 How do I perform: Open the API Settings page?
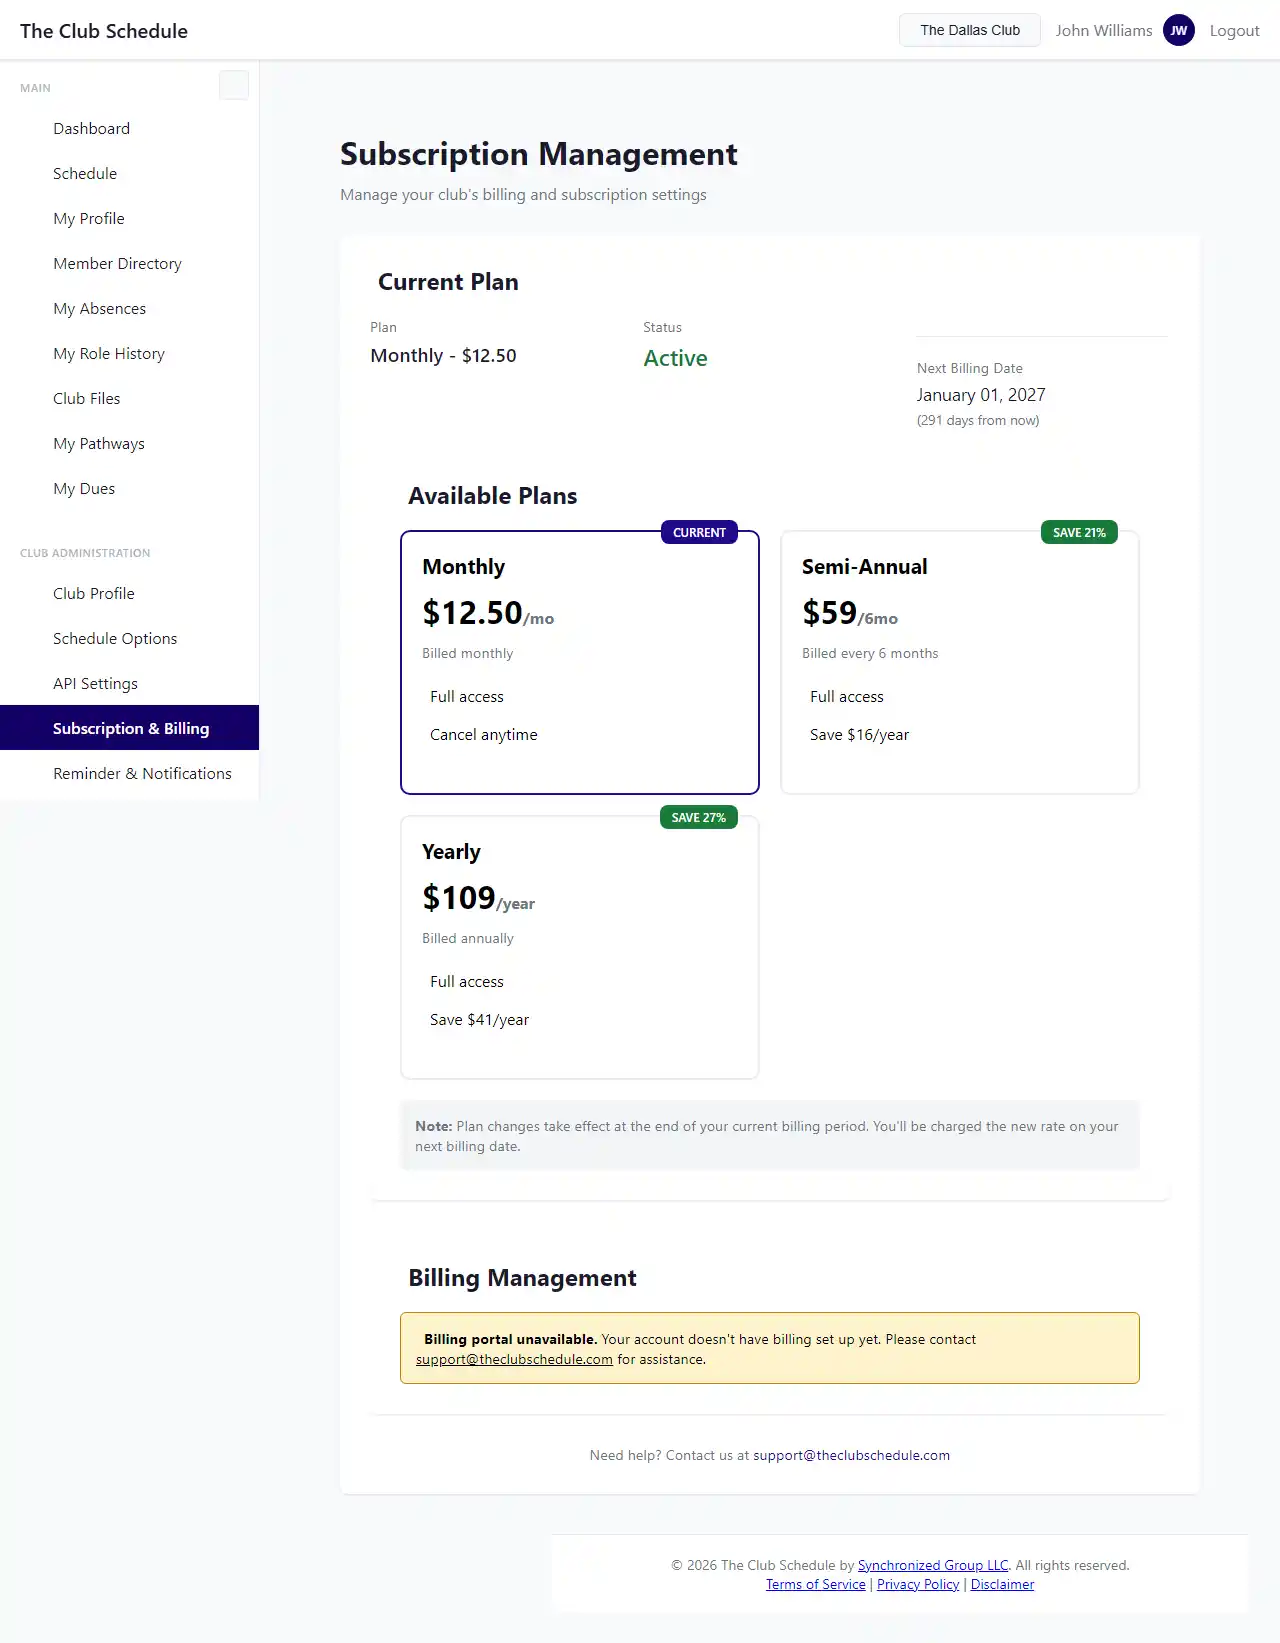click(x=95, y=683)
